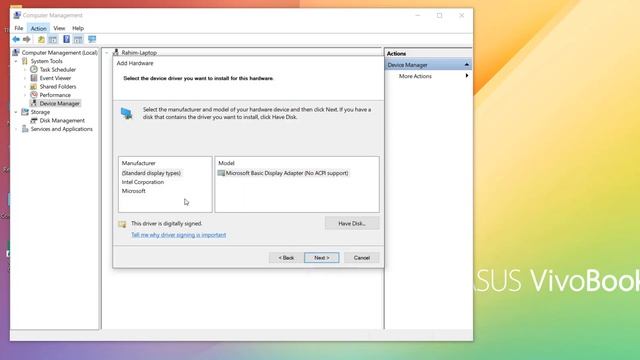Expand the Task Scheduler node
The height and width of the screenshot is (360, 640).
(25, 70)
